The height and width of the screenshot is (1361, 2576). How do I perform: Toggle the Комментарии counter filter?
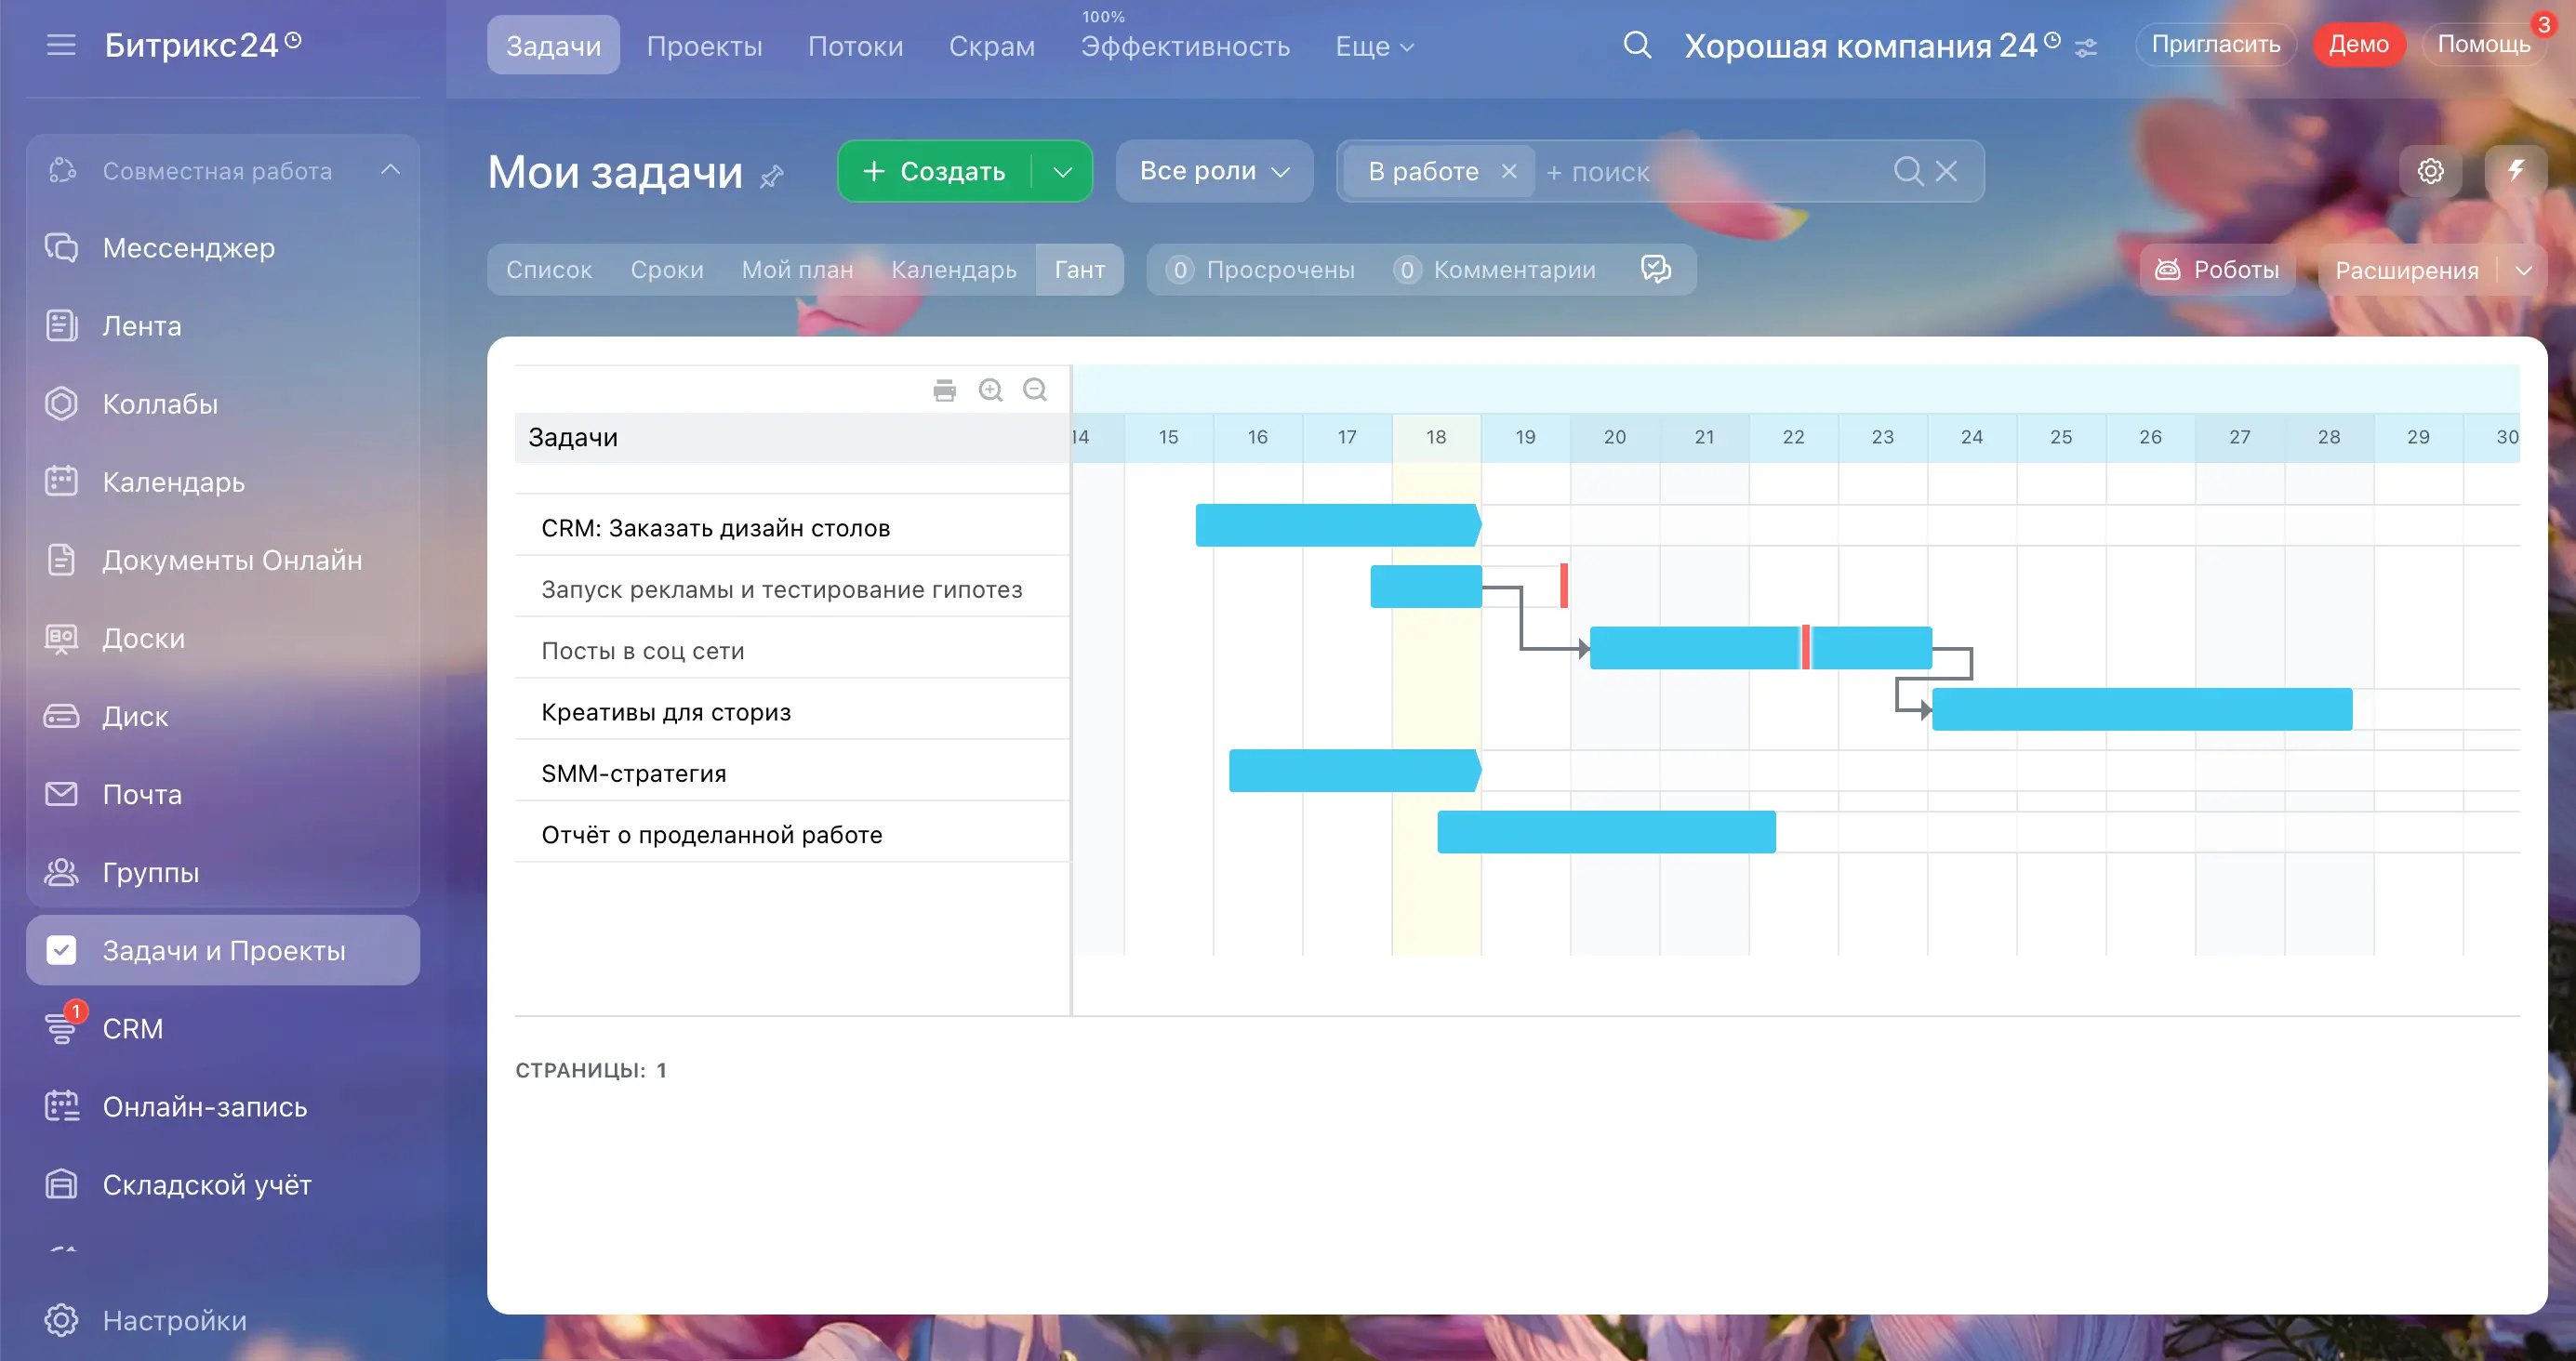tap(1495, 269)
